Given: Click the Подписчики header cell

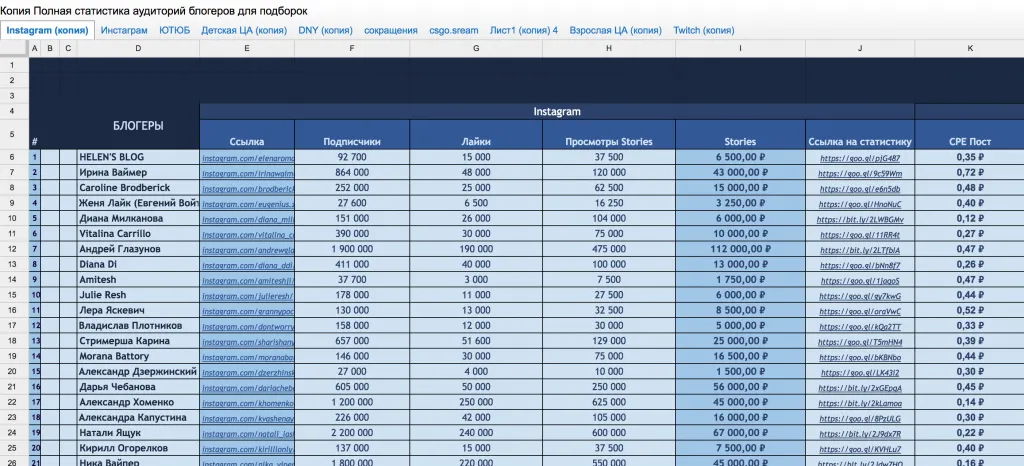Looking at the screenshot, I should click(x=351, y=142).
